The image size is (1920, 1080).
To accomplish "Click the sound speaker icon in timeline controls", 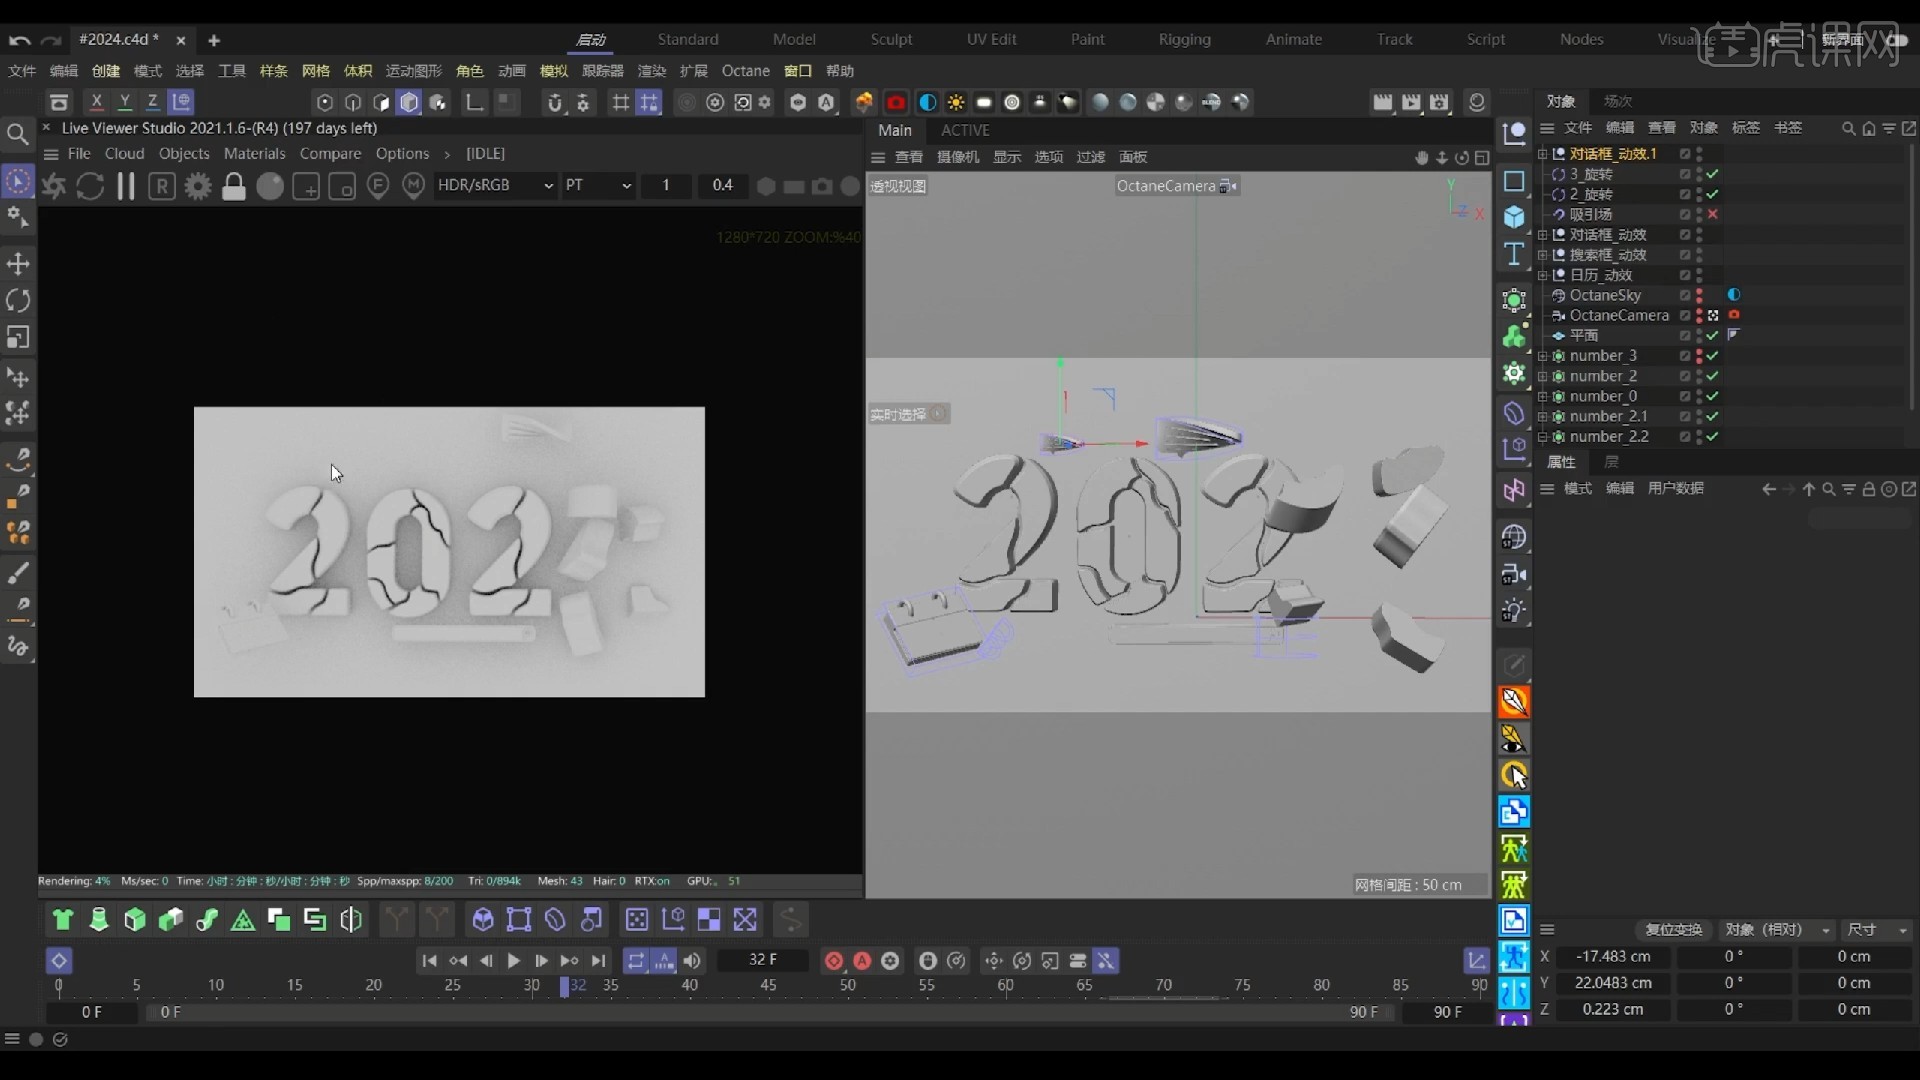I will tap(692, 961).
